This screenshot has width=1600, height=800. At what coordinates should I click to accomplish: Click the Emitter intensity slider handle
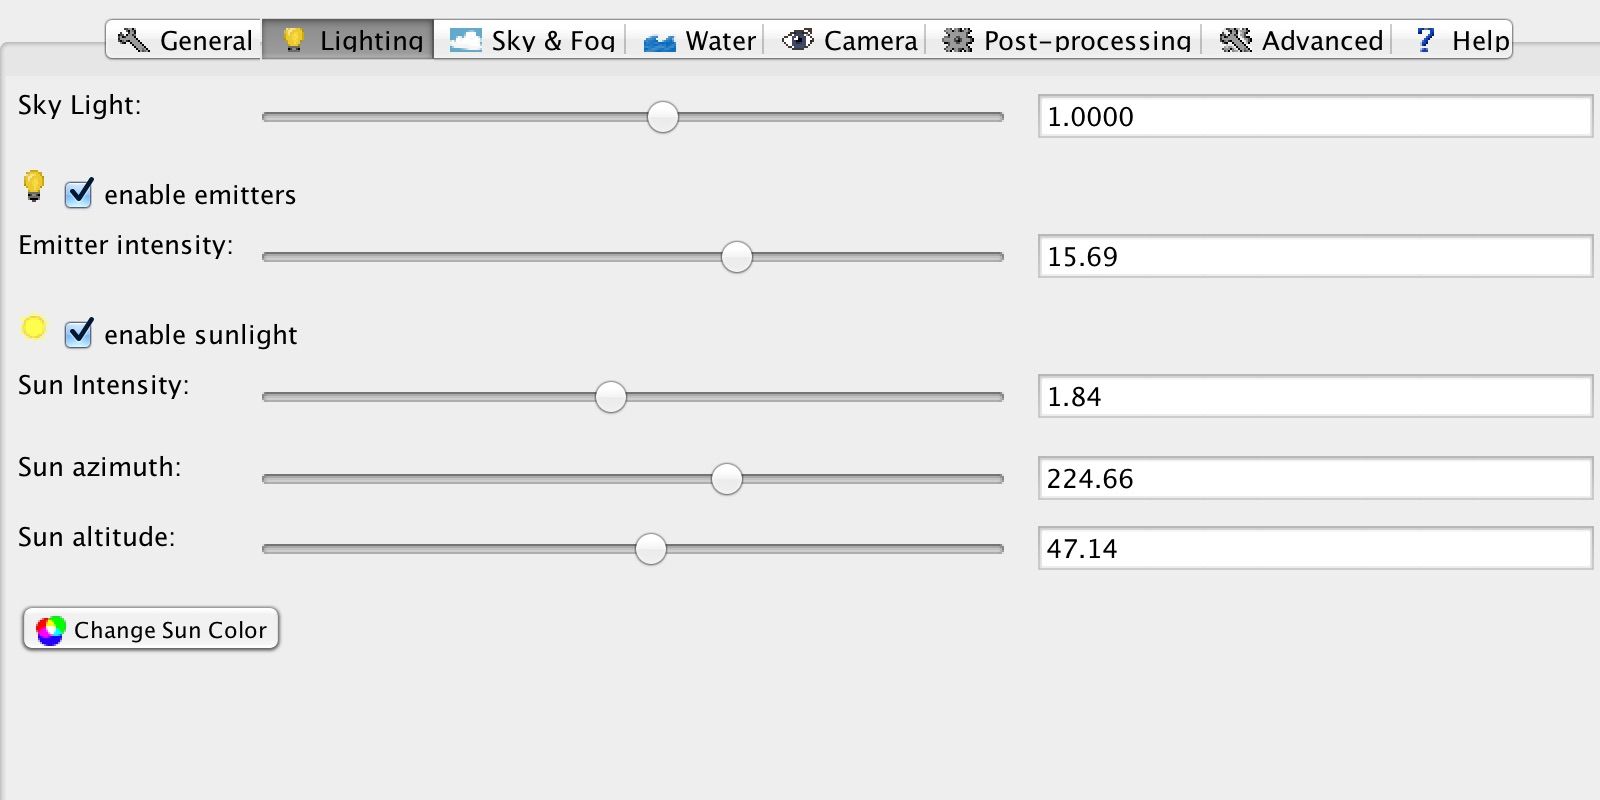tap(737, 257)
